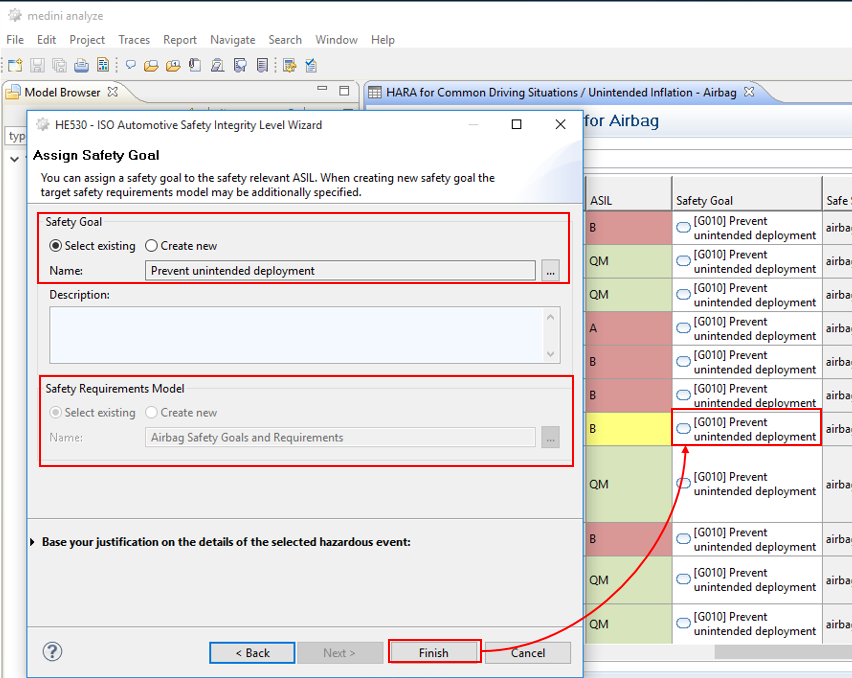
Task: Choose 'Create new' under Safety Goal
Action: tap(152, 246)
